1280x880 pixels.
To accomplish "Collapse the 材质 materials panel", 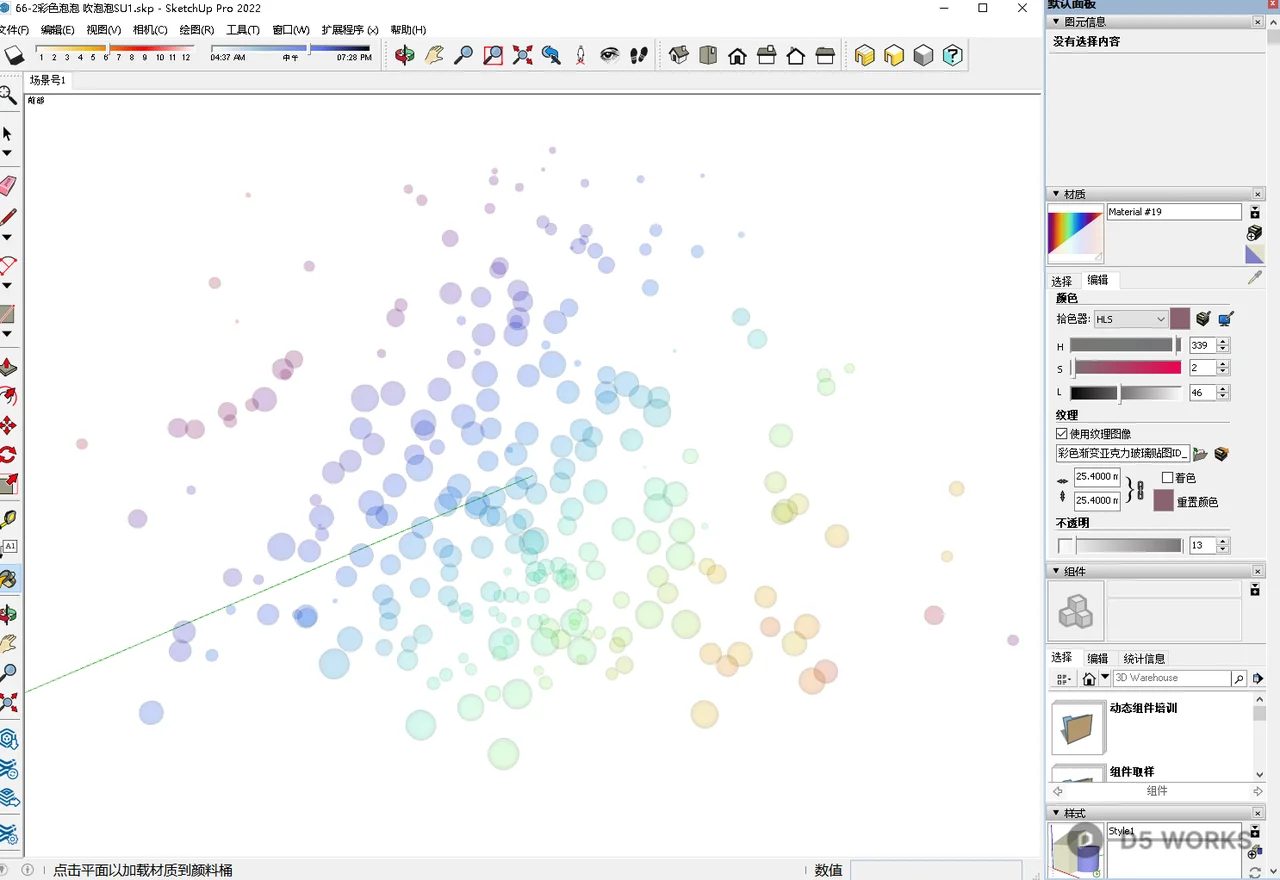I will click(x=1056, y=194).
